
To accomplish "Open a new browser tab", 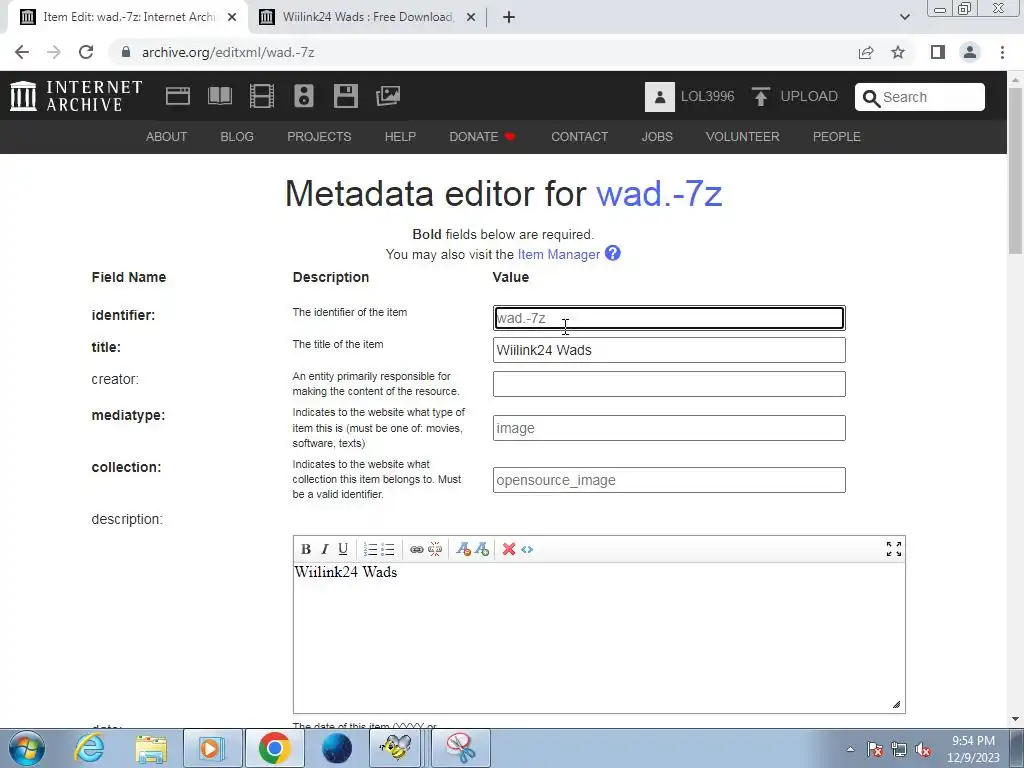I will tap(509, 17).
